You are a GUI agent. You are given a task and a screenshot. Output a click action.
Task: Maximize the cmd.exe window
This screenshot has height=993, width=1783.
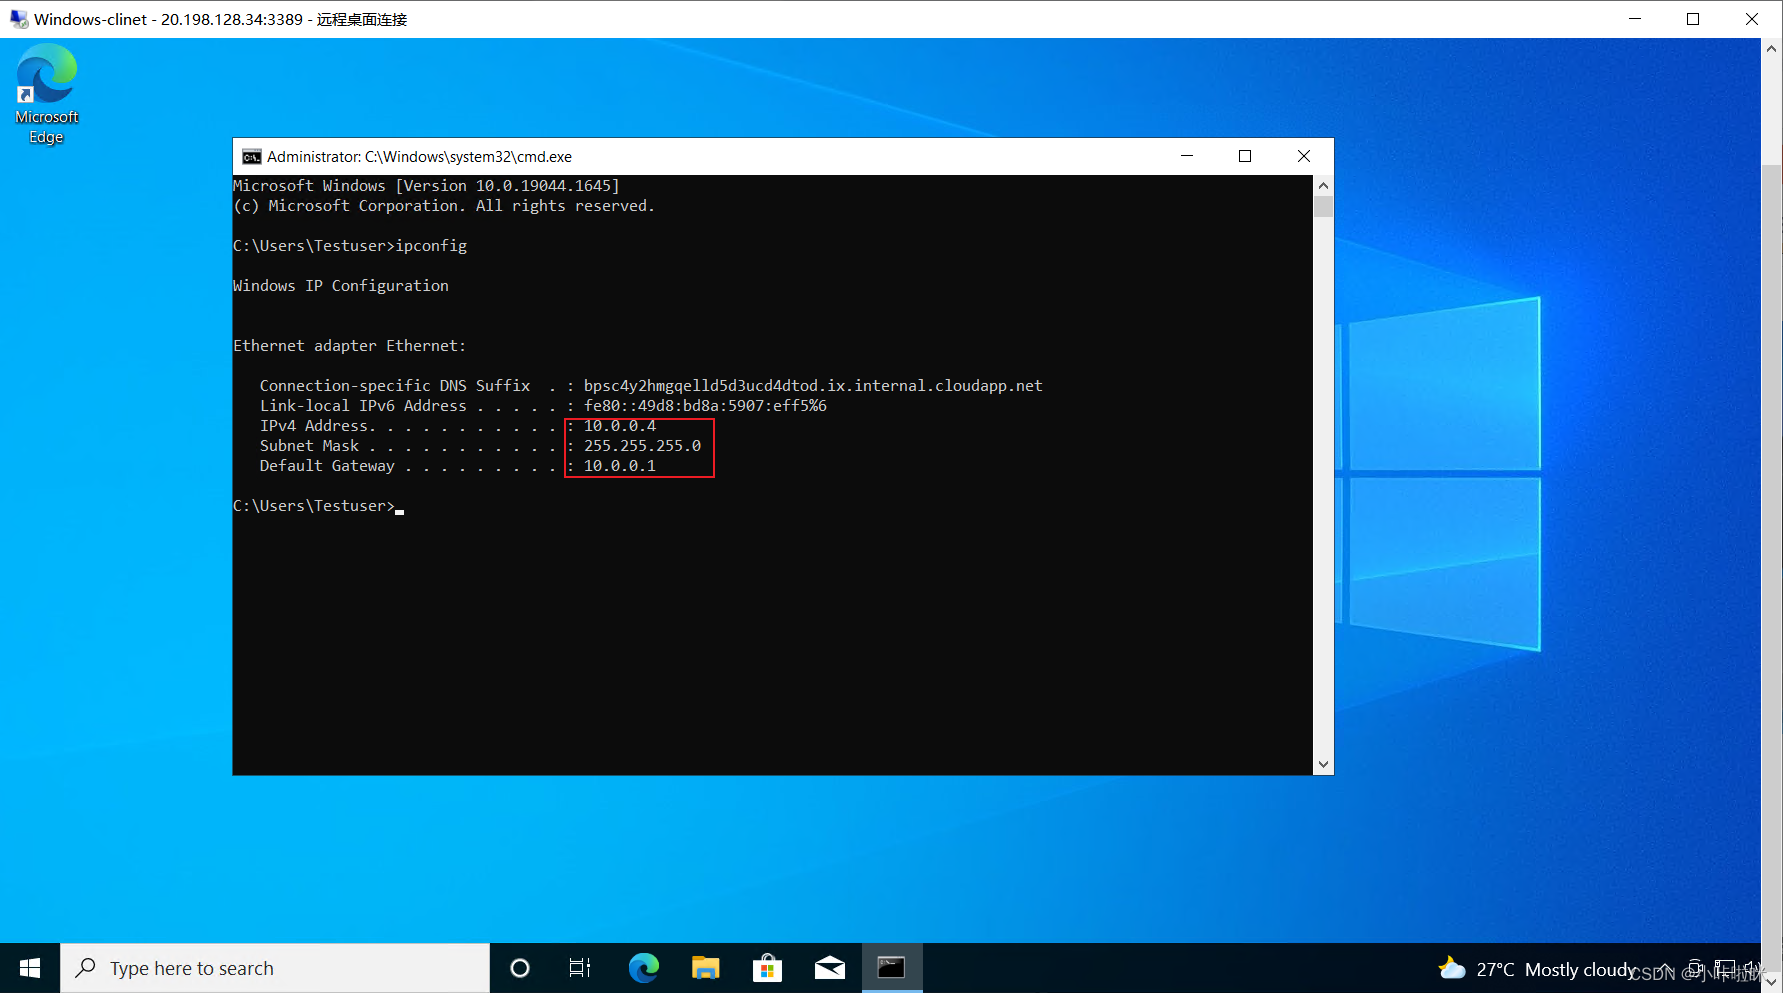coord(1245,156)
